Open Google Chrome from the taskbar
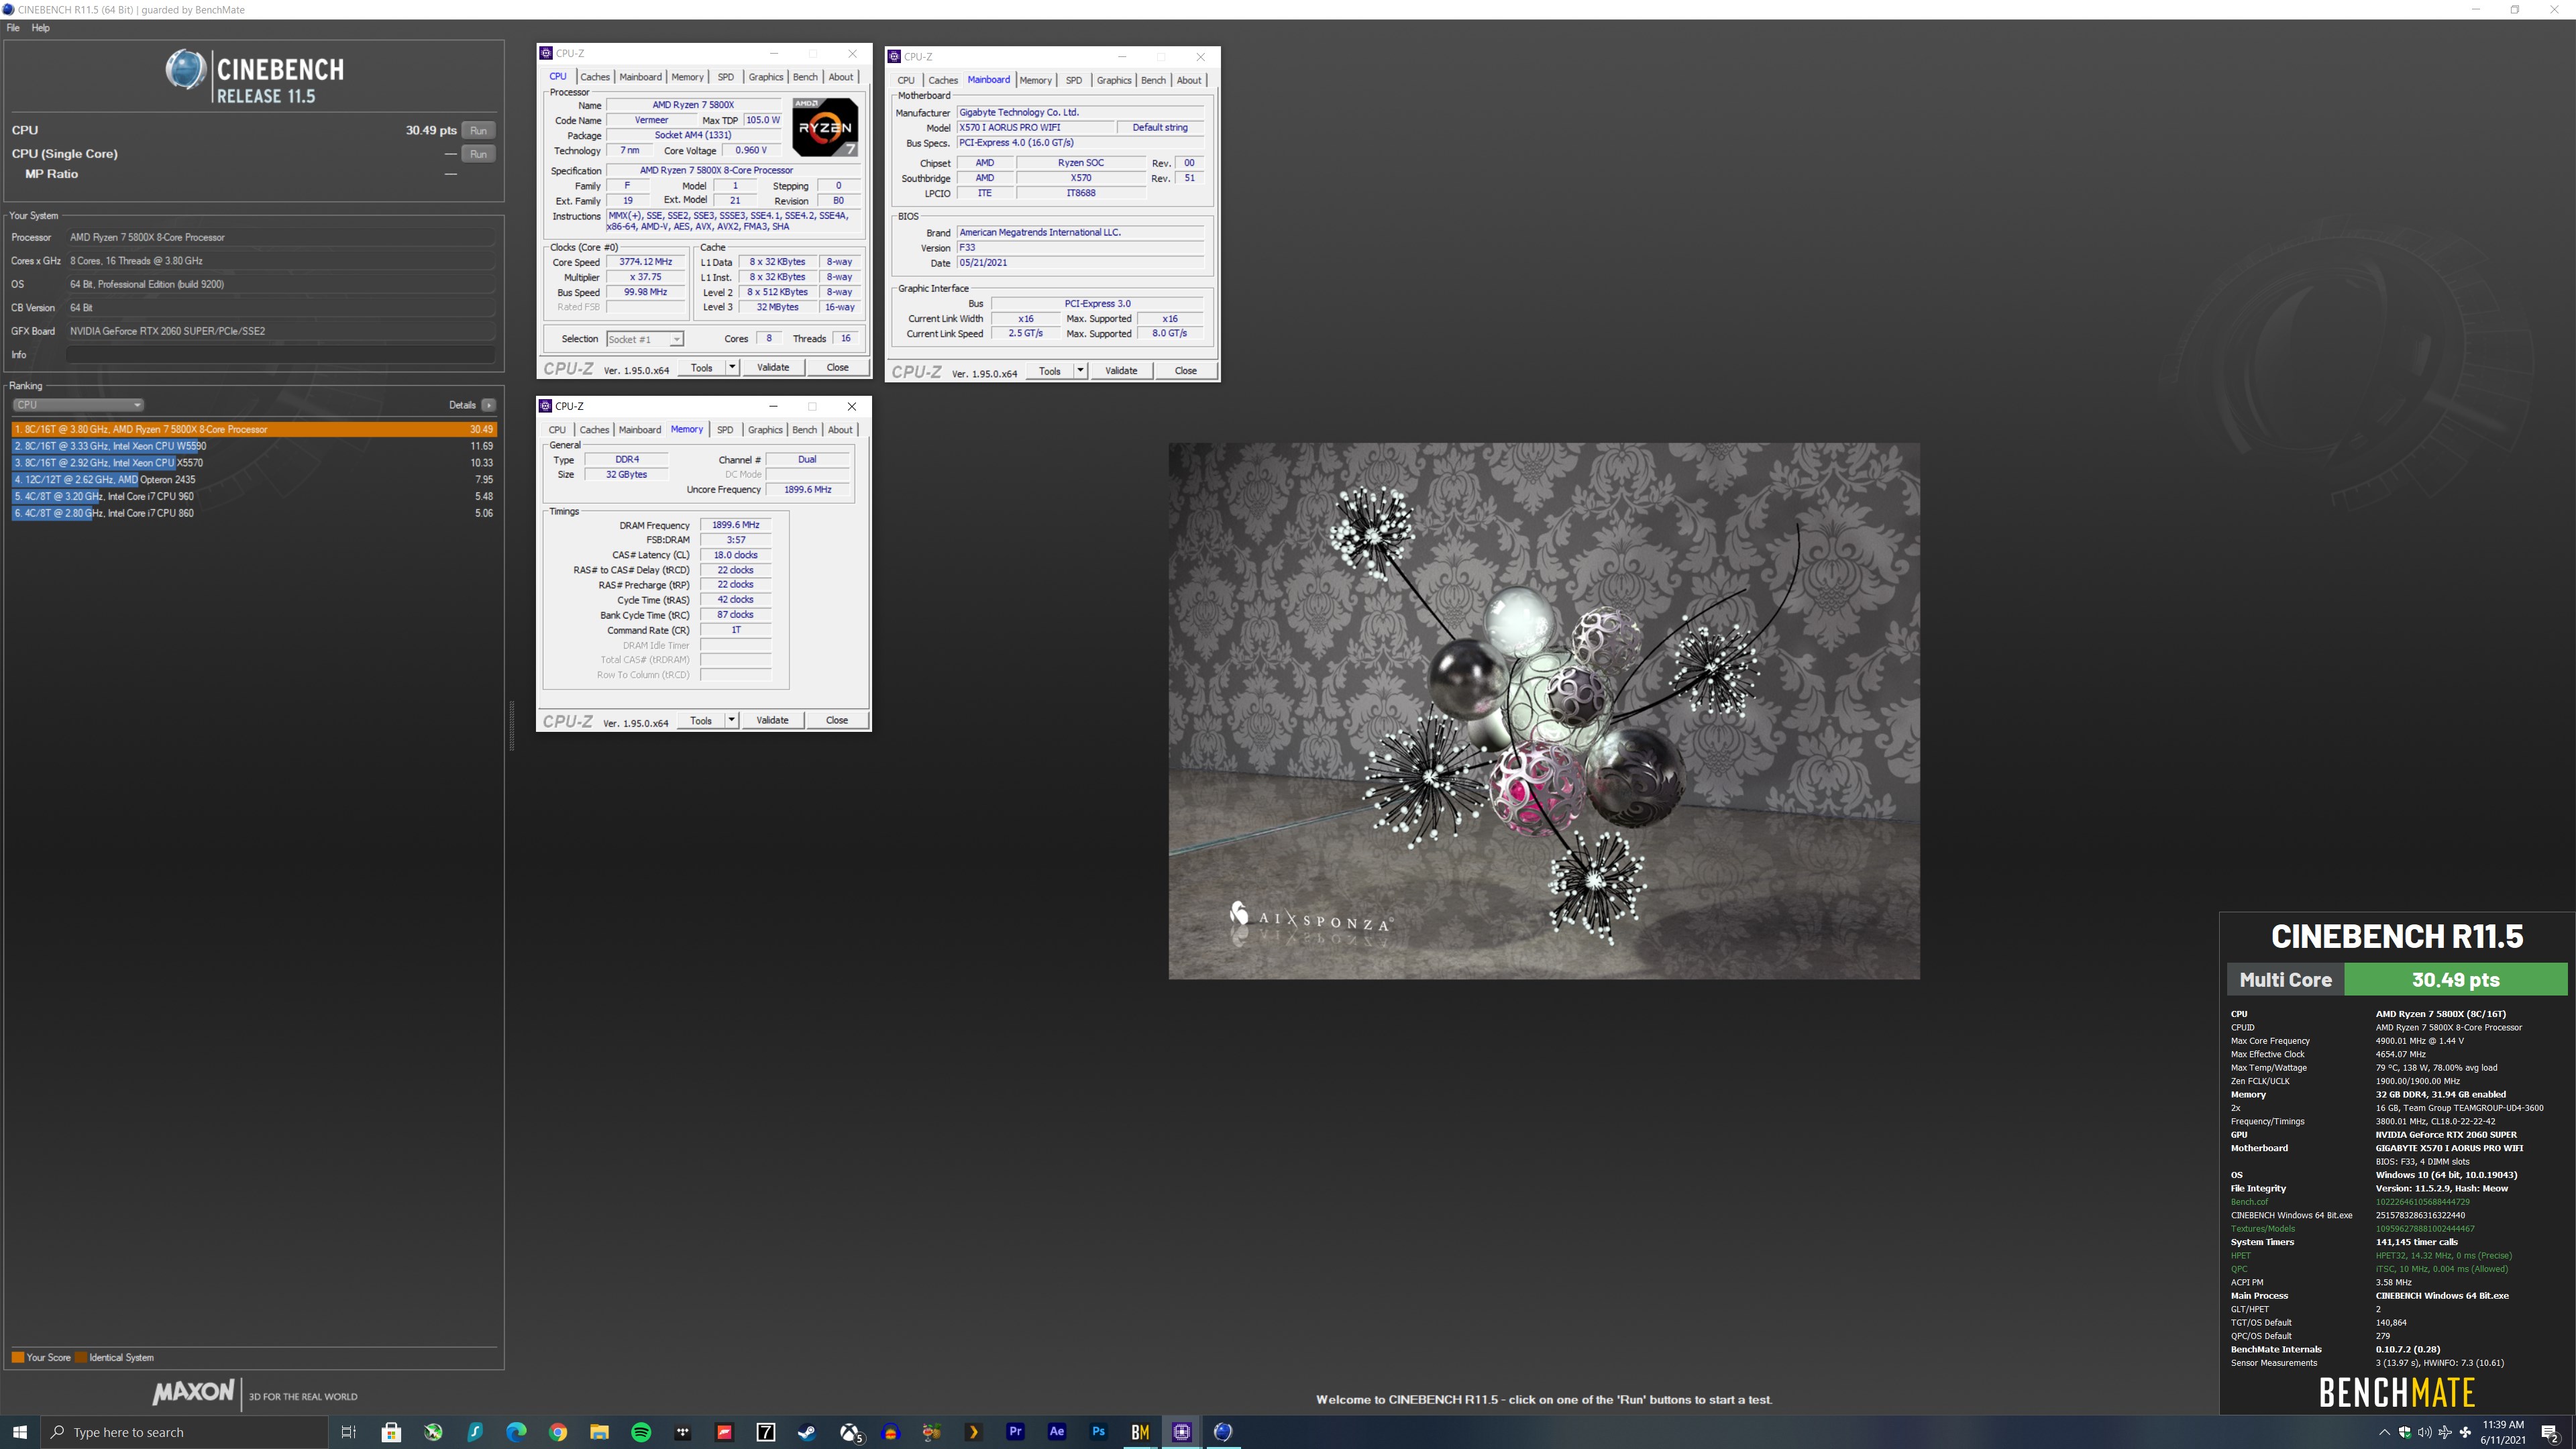Screen dimensions: 2576x1449 (558, 1432)
